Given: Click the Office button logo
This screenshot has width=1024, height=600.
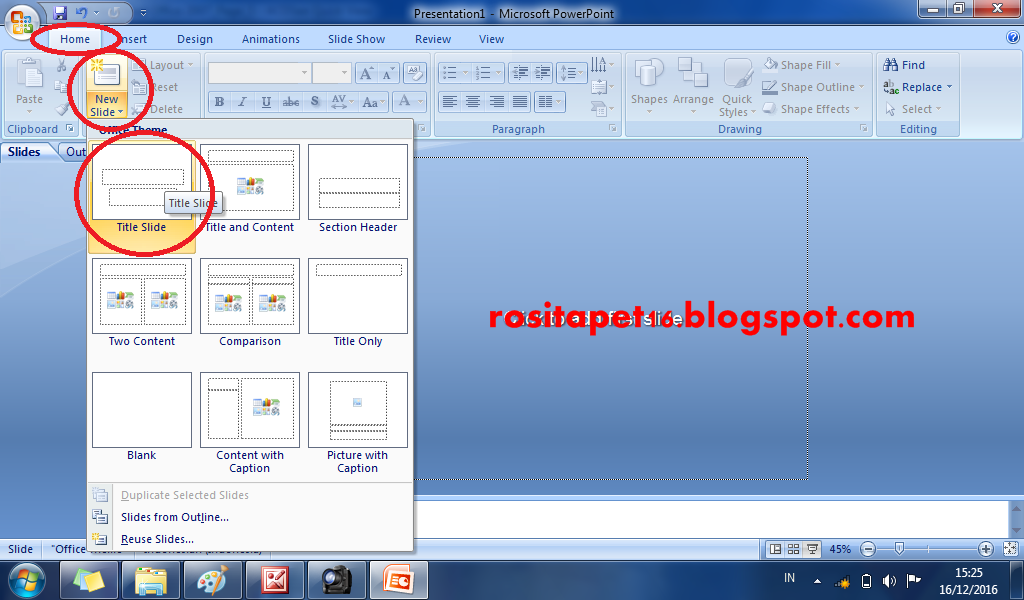Looking at the screenshot, I should coord(22,22).
